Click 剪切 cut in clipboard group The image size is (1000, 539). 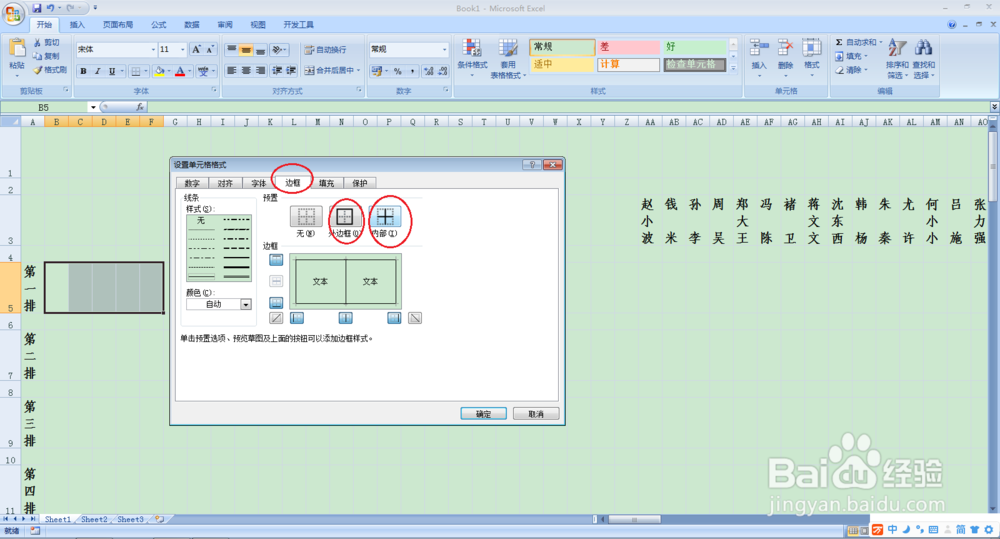[47, 42]
